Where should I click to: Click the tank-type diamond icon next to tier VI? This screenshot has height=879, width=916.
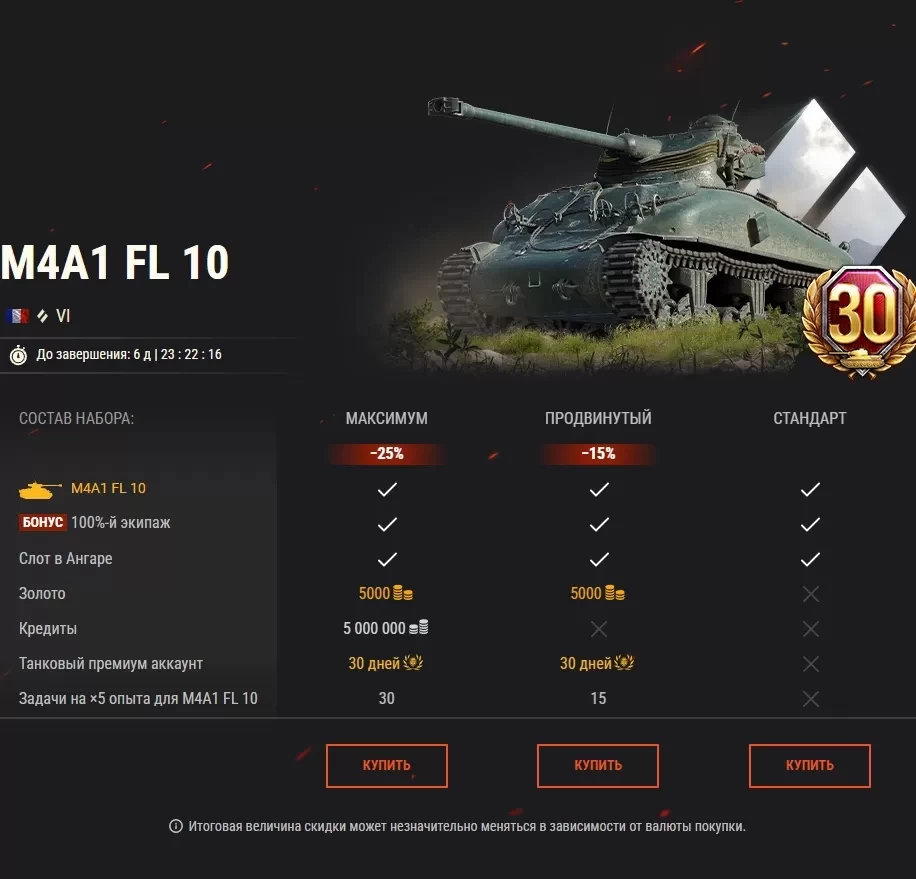[43, 316]
